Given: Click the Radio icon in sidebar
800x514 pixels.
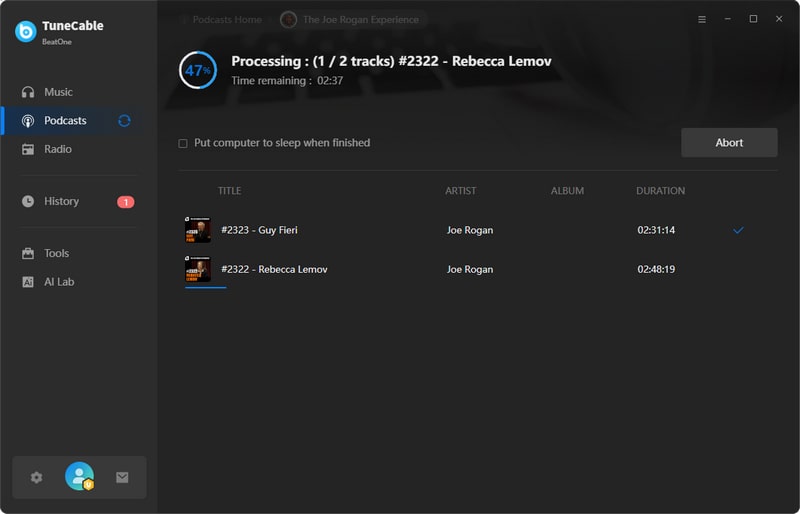Looking at the screenshot, I should 28,149.
